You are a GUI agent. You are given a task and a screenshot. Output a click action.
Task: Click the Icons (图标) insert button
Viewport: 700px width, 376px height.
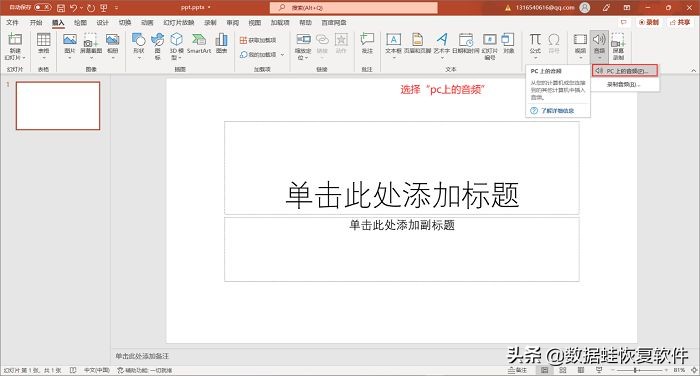tap(158, 46)
